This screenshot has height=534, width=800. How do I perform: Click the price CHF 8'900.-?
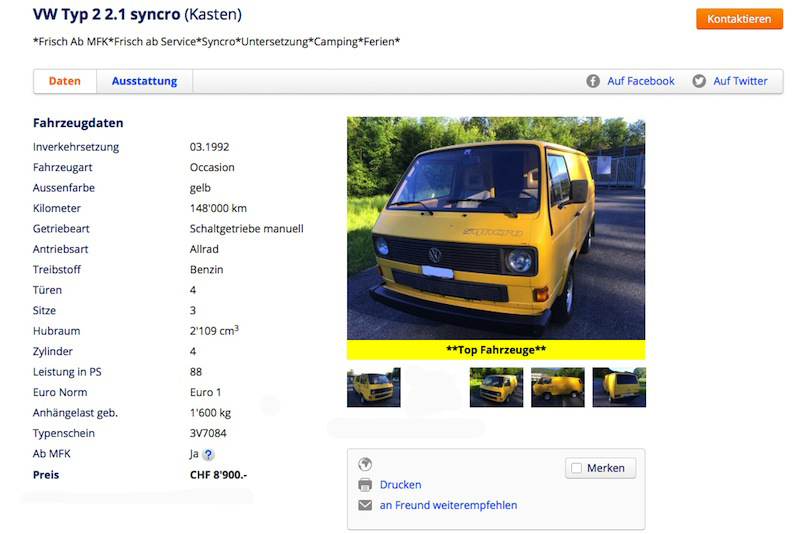pyautogui.click(x=218, y=475)
